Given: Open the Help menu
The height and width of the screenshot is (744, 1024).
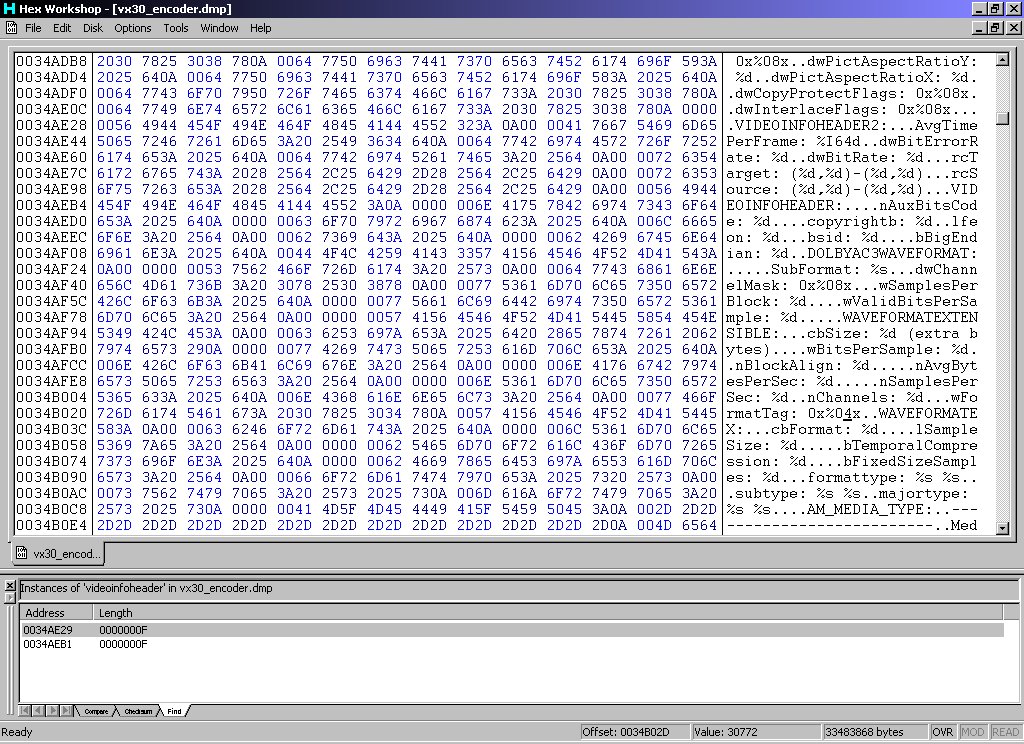Looking at the screenshot, I should [x=261, y=28].
